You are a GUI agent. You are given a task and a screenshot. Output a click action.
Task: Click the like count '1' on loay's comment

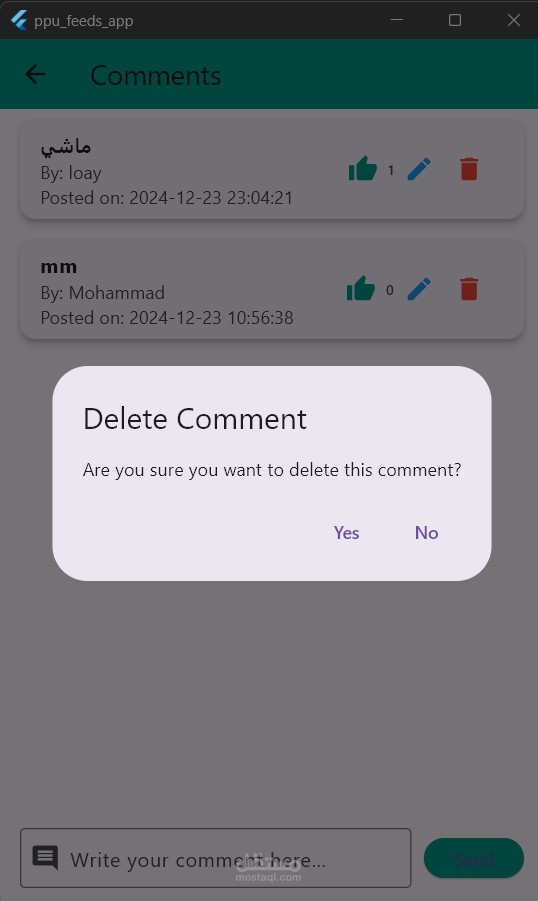coord(391,170)
